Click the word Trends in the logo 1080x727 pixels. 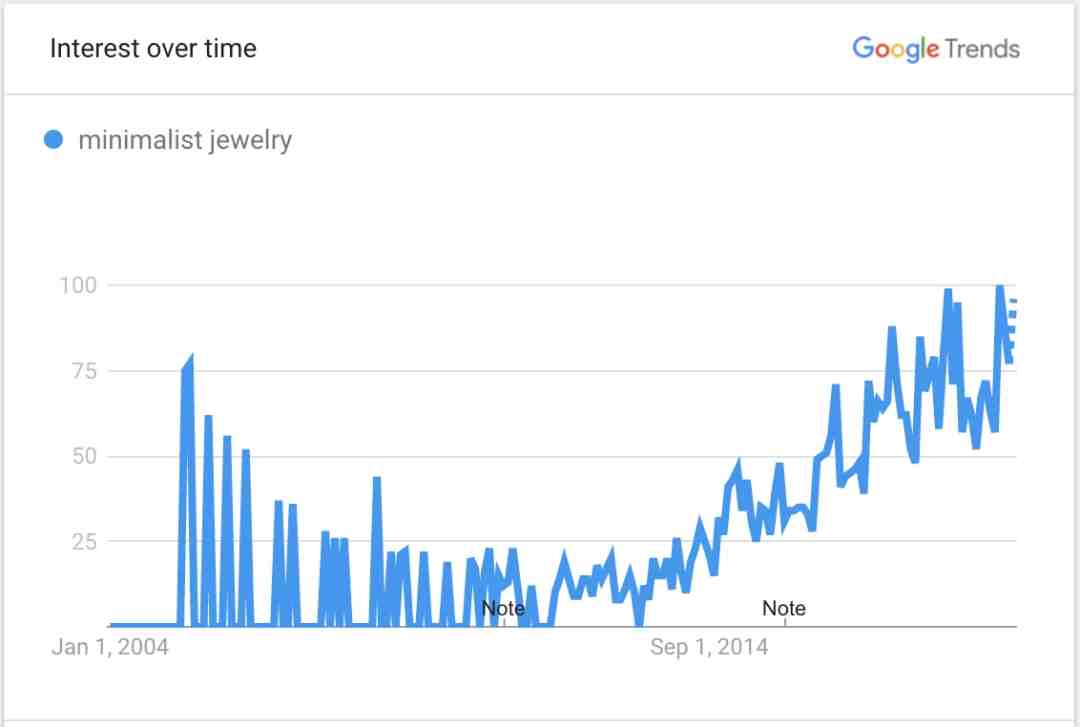click(x=983, y=49)
